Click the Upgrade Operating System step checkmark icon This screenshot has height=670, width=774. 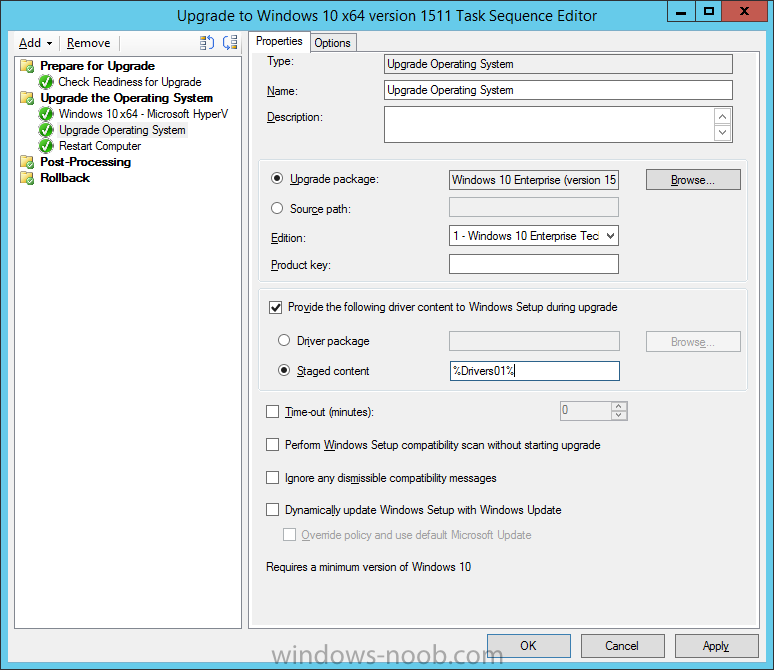(x=46, y=130)
